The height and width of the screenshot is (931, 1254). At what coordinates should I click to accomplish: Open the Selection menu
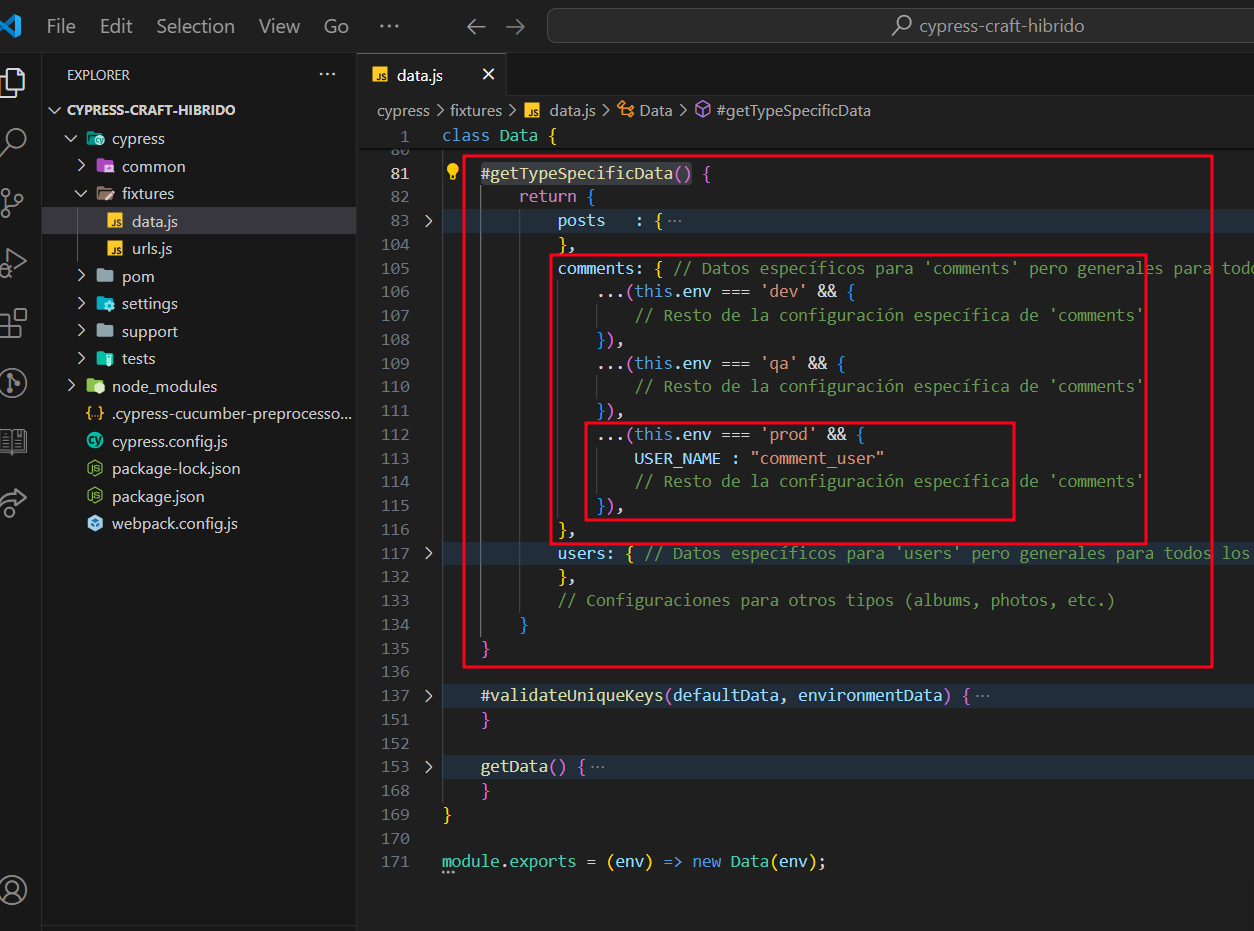tap(195, 27)
